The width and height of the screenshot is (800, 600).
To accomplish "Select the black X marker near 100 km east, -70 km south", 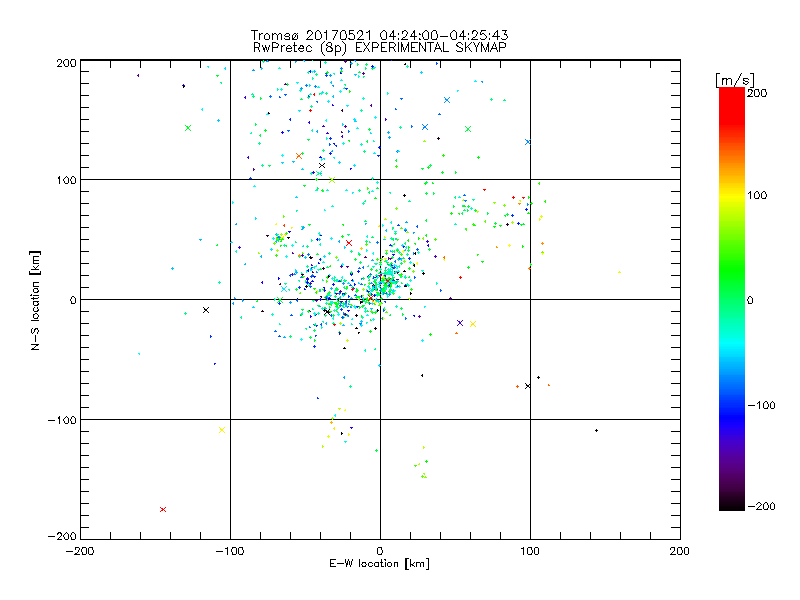I will coord(528,386).
